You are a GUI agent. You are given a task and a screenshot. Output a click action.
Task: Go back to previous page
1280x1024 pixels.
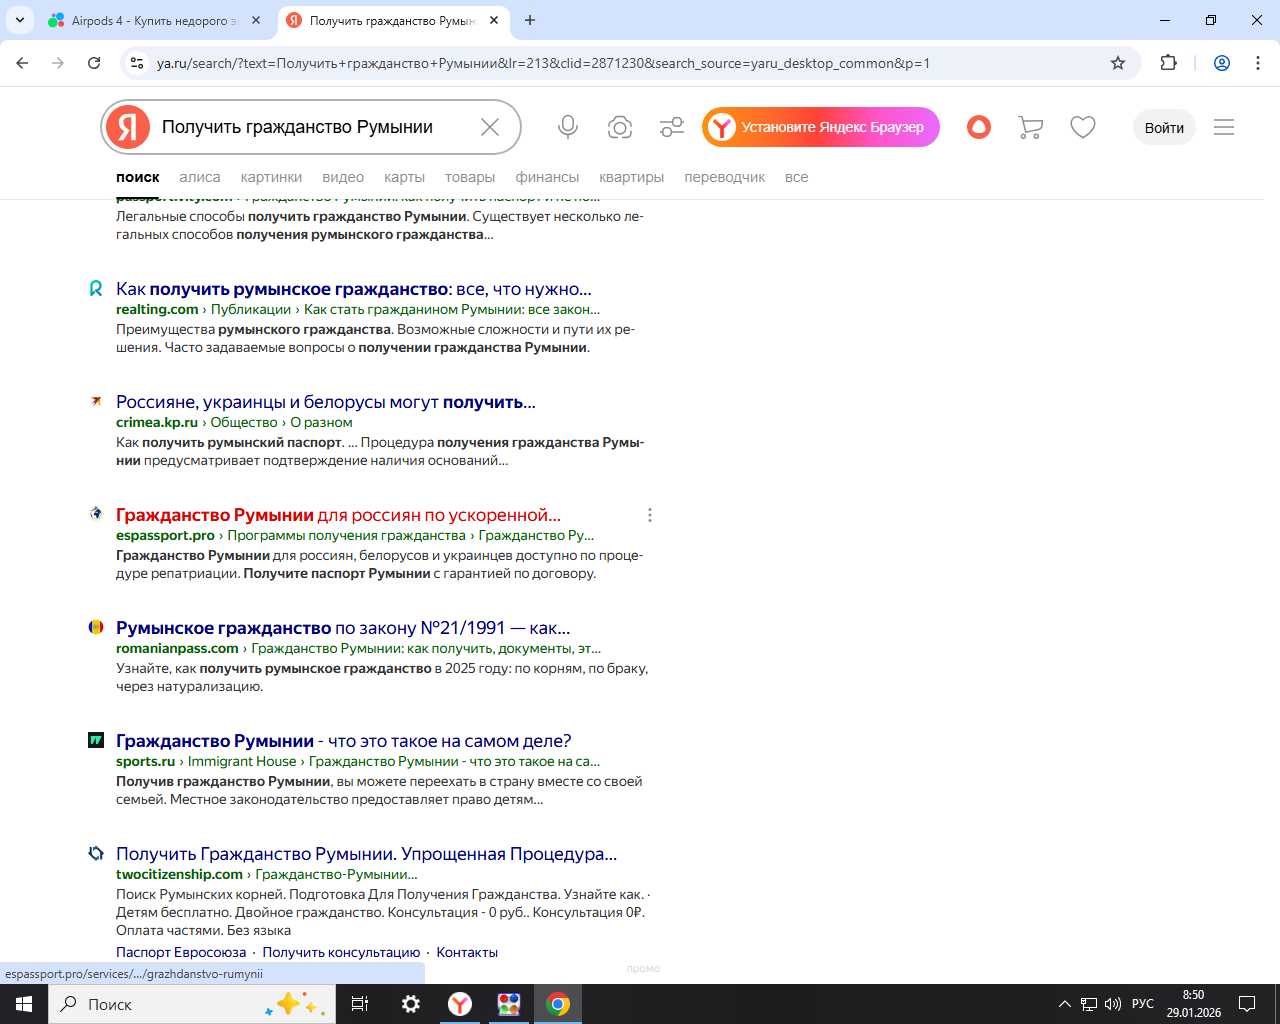[x=22, y=63]
